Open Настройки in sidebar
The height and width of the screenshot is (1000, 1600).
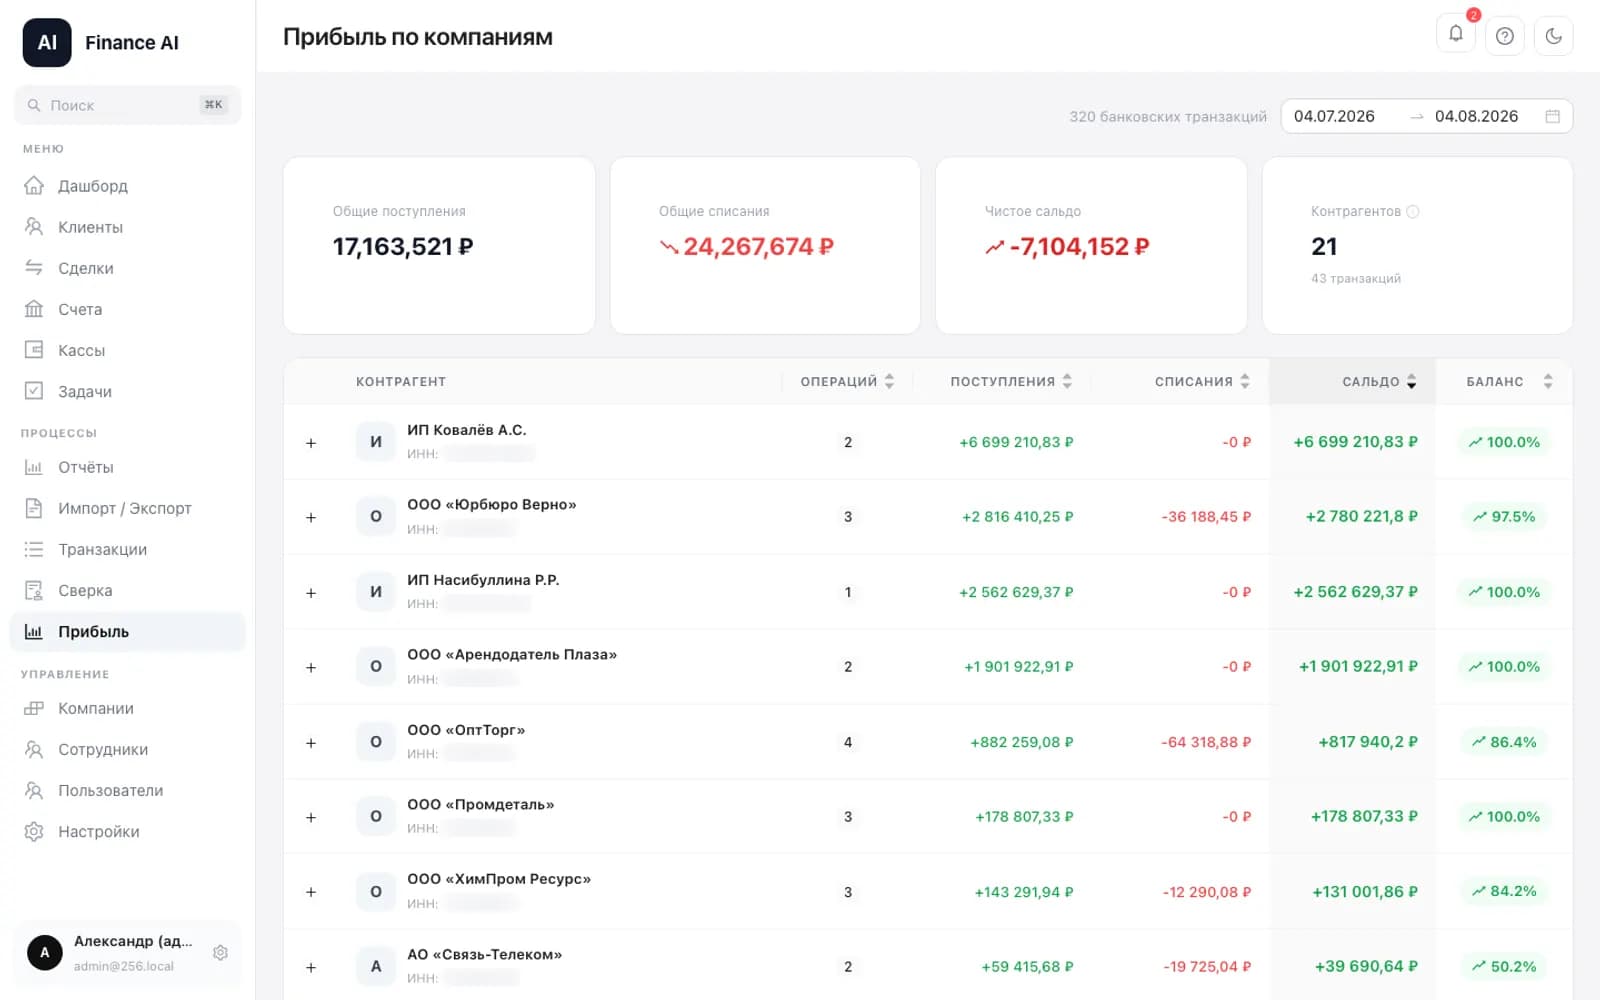128,831
